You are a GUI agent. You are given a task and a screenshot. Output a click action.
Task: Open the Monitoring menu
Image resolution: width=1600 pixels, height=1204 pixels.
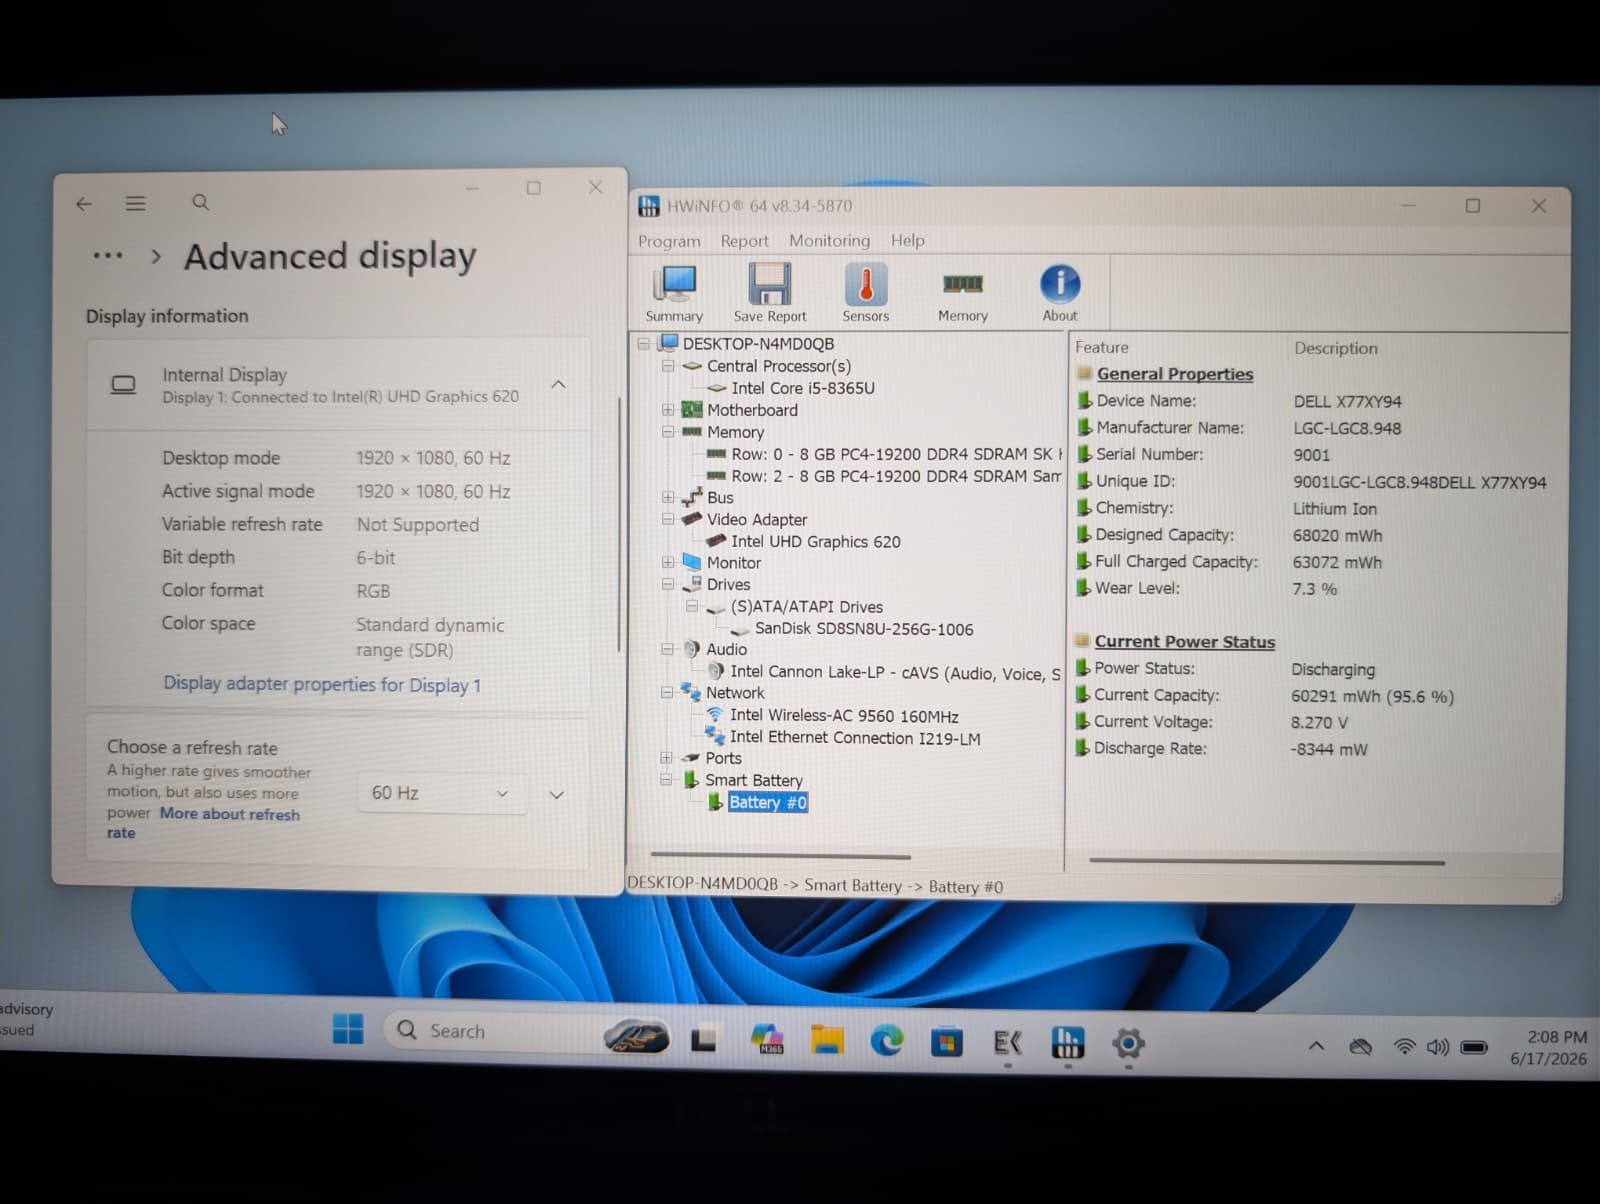829,240
